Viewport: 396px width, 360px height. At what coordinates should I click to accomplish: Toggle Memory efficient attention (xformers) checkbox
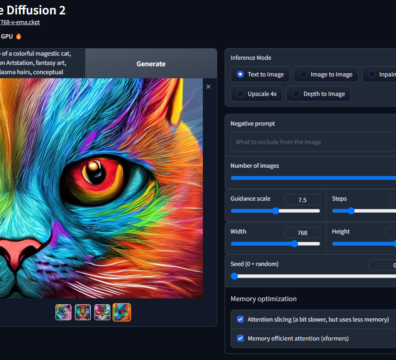click(x=240, y=338)
